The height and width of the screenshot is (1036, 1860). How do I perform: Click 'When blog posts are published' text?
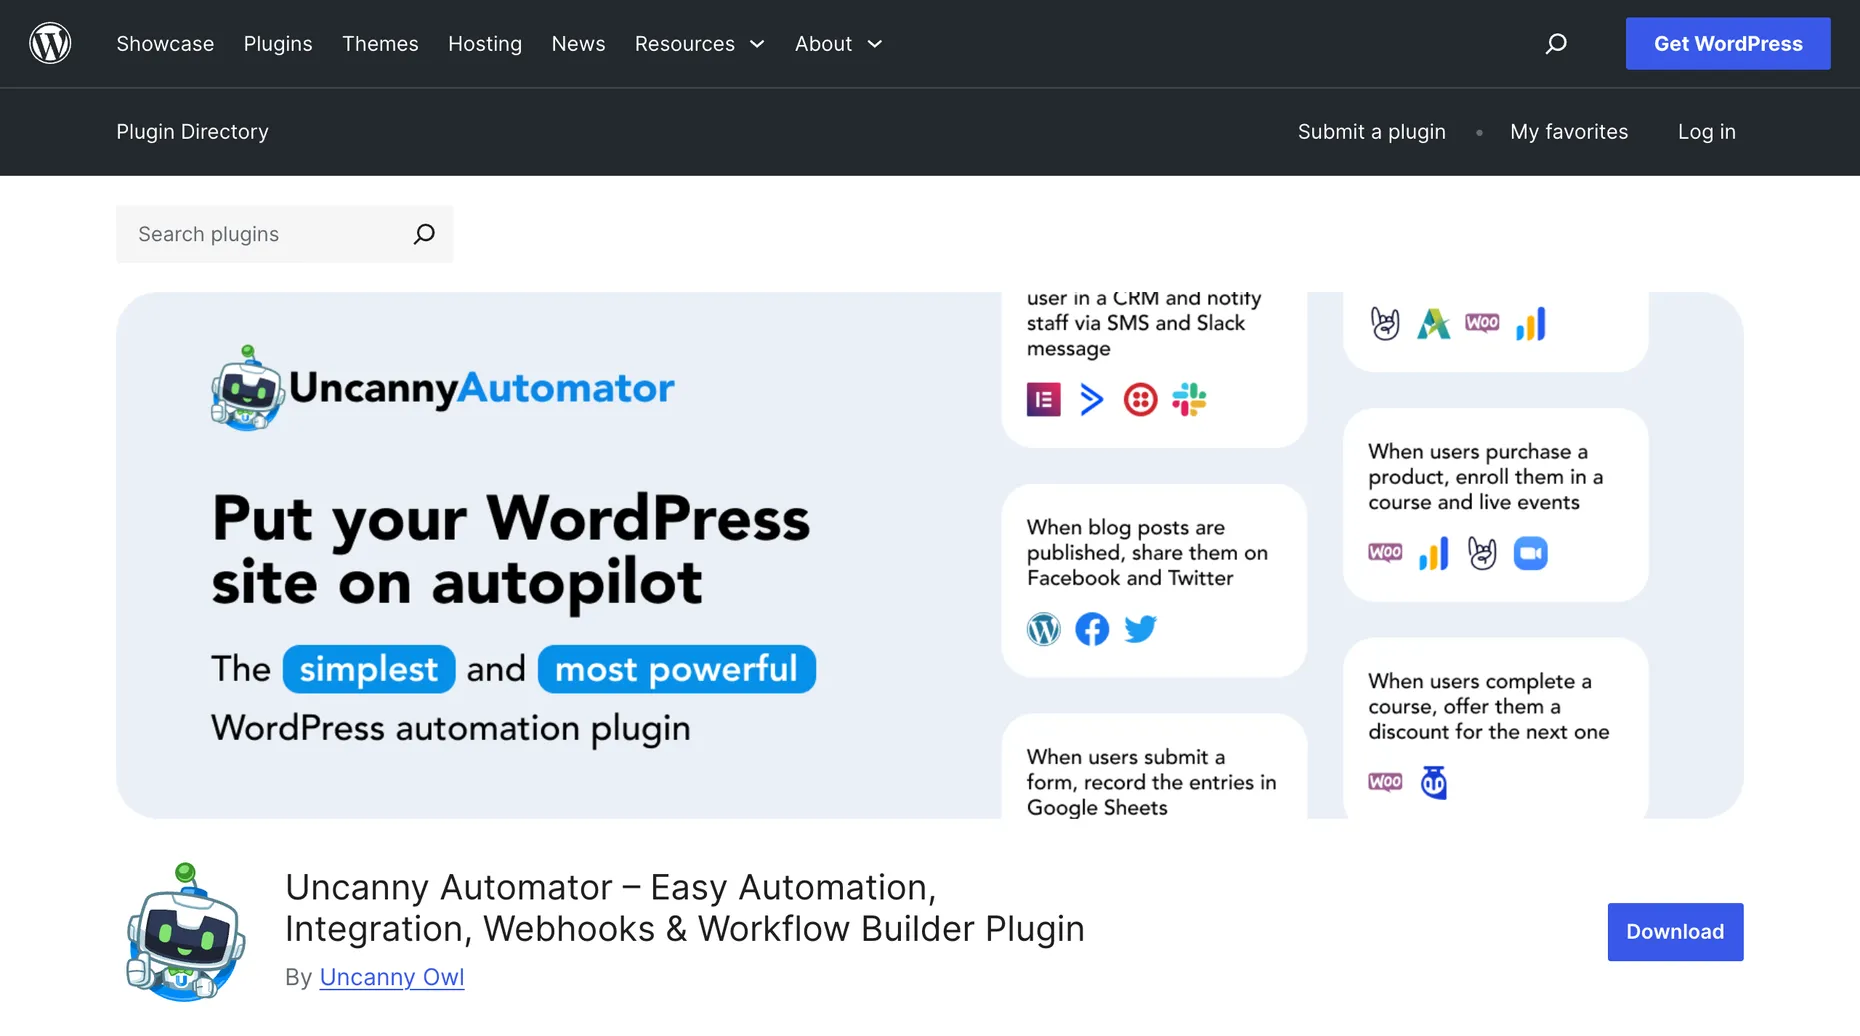click(x=1147, y=553)
